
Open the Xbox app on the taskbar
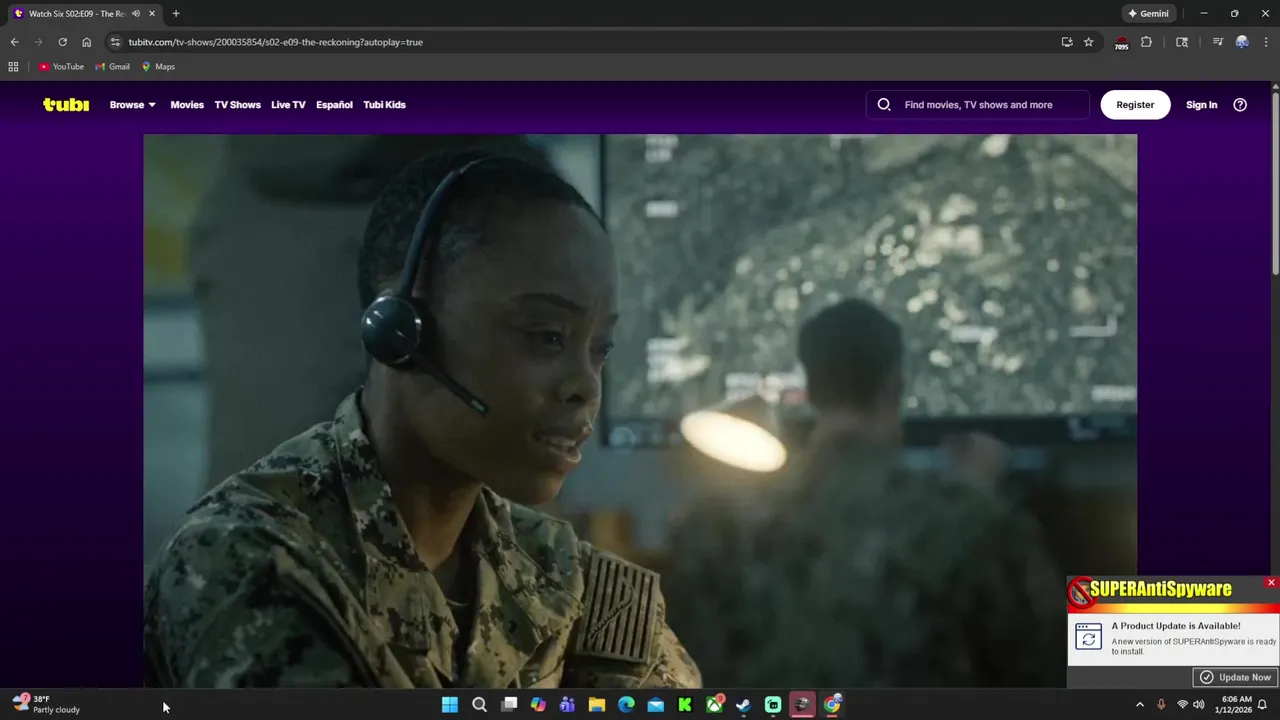[x=714, y=705]
